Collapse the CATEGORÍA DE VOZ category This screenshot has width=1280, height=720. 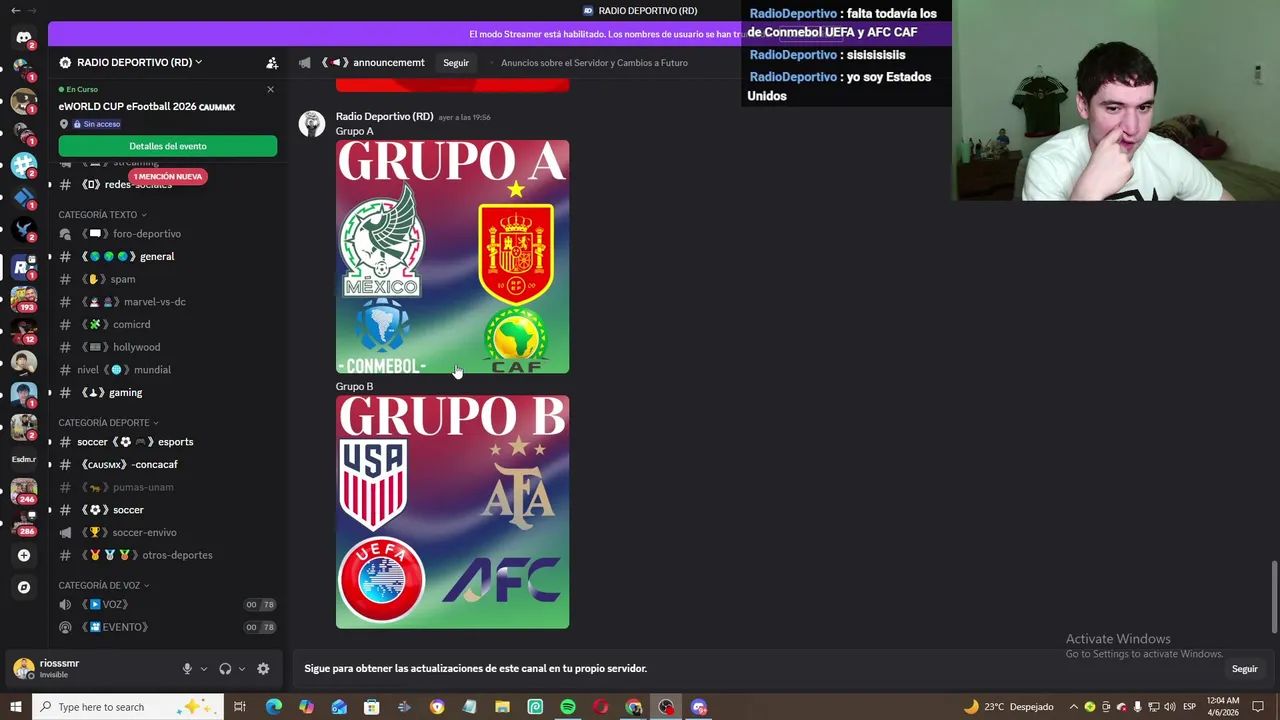[x=104, y=585]
